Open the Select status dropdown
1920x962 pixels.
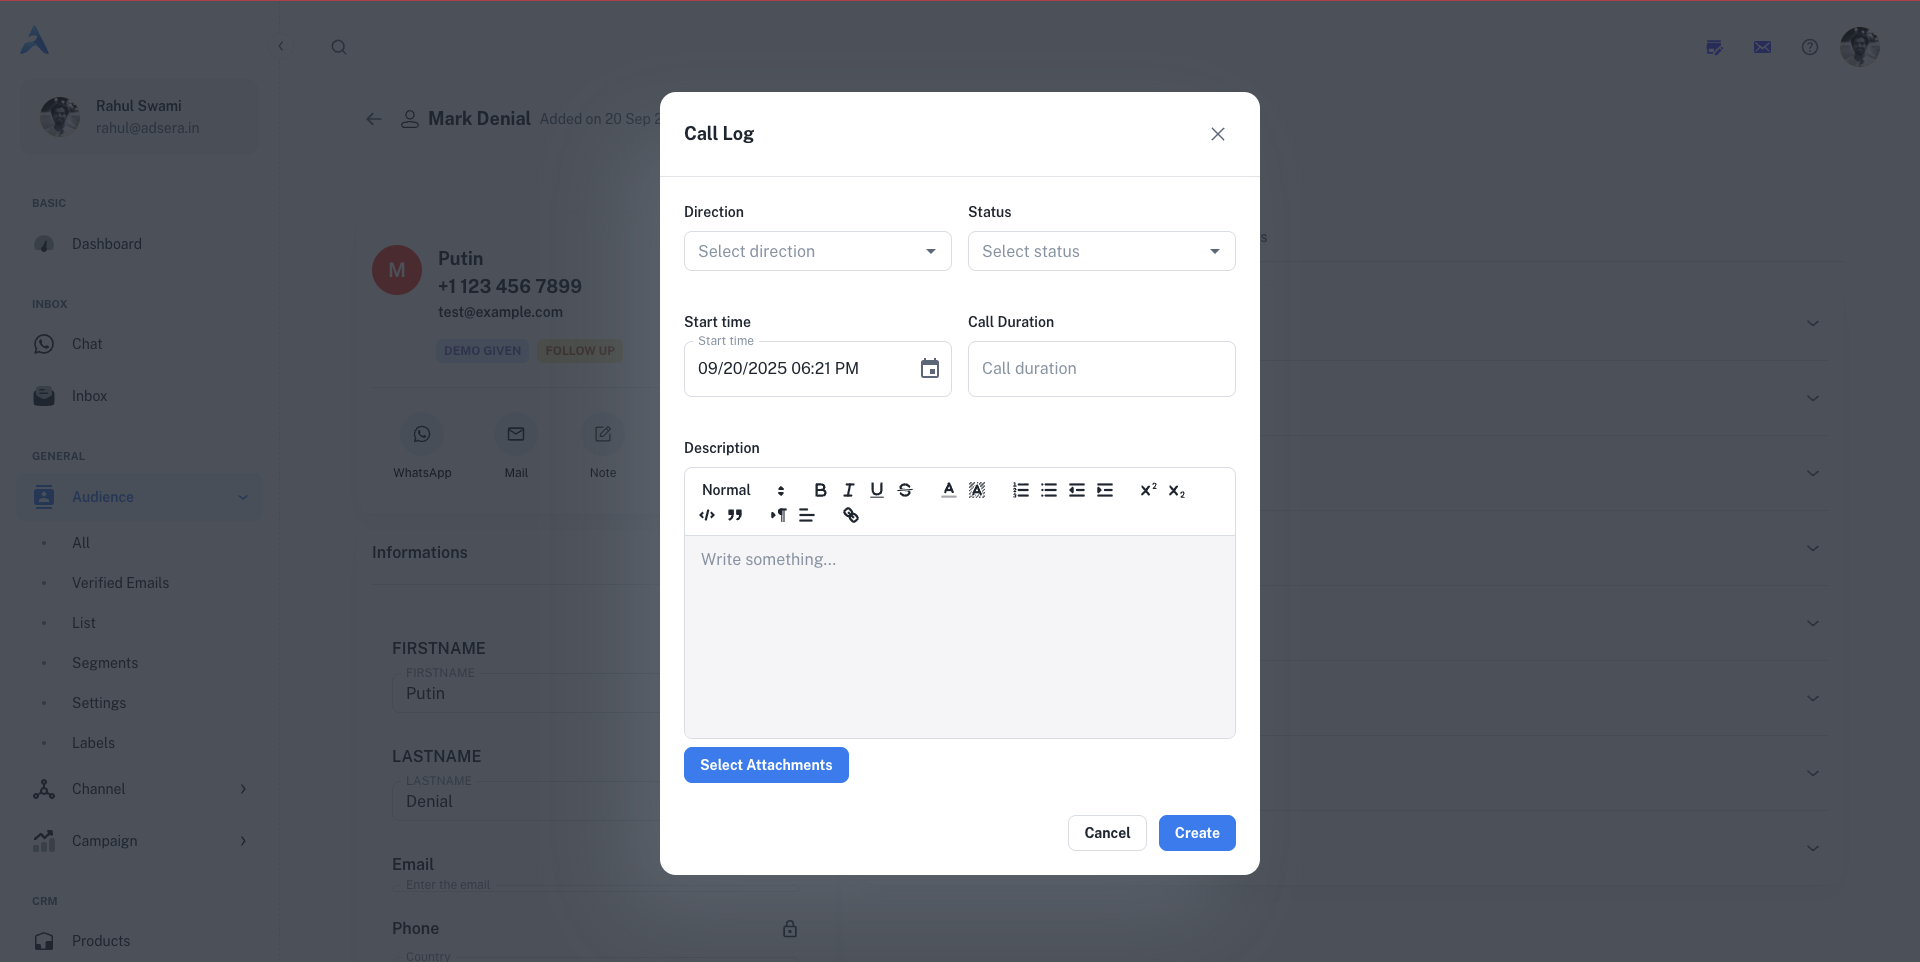click(x=1101, y=252)
